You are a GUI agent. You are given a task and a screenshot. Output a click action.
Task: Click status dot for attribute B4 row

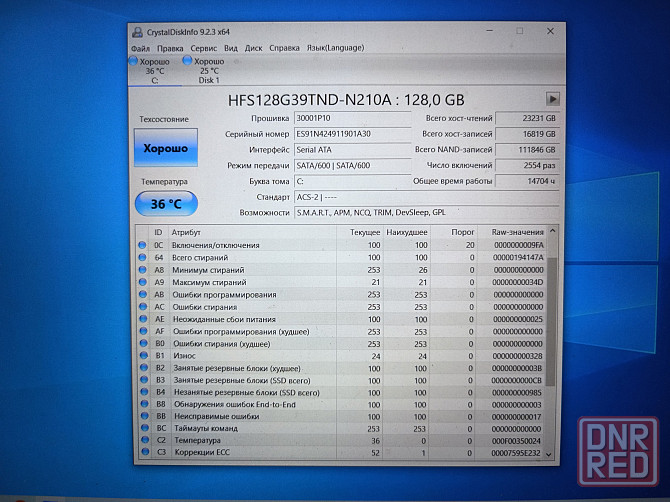(x=144, y=392)
